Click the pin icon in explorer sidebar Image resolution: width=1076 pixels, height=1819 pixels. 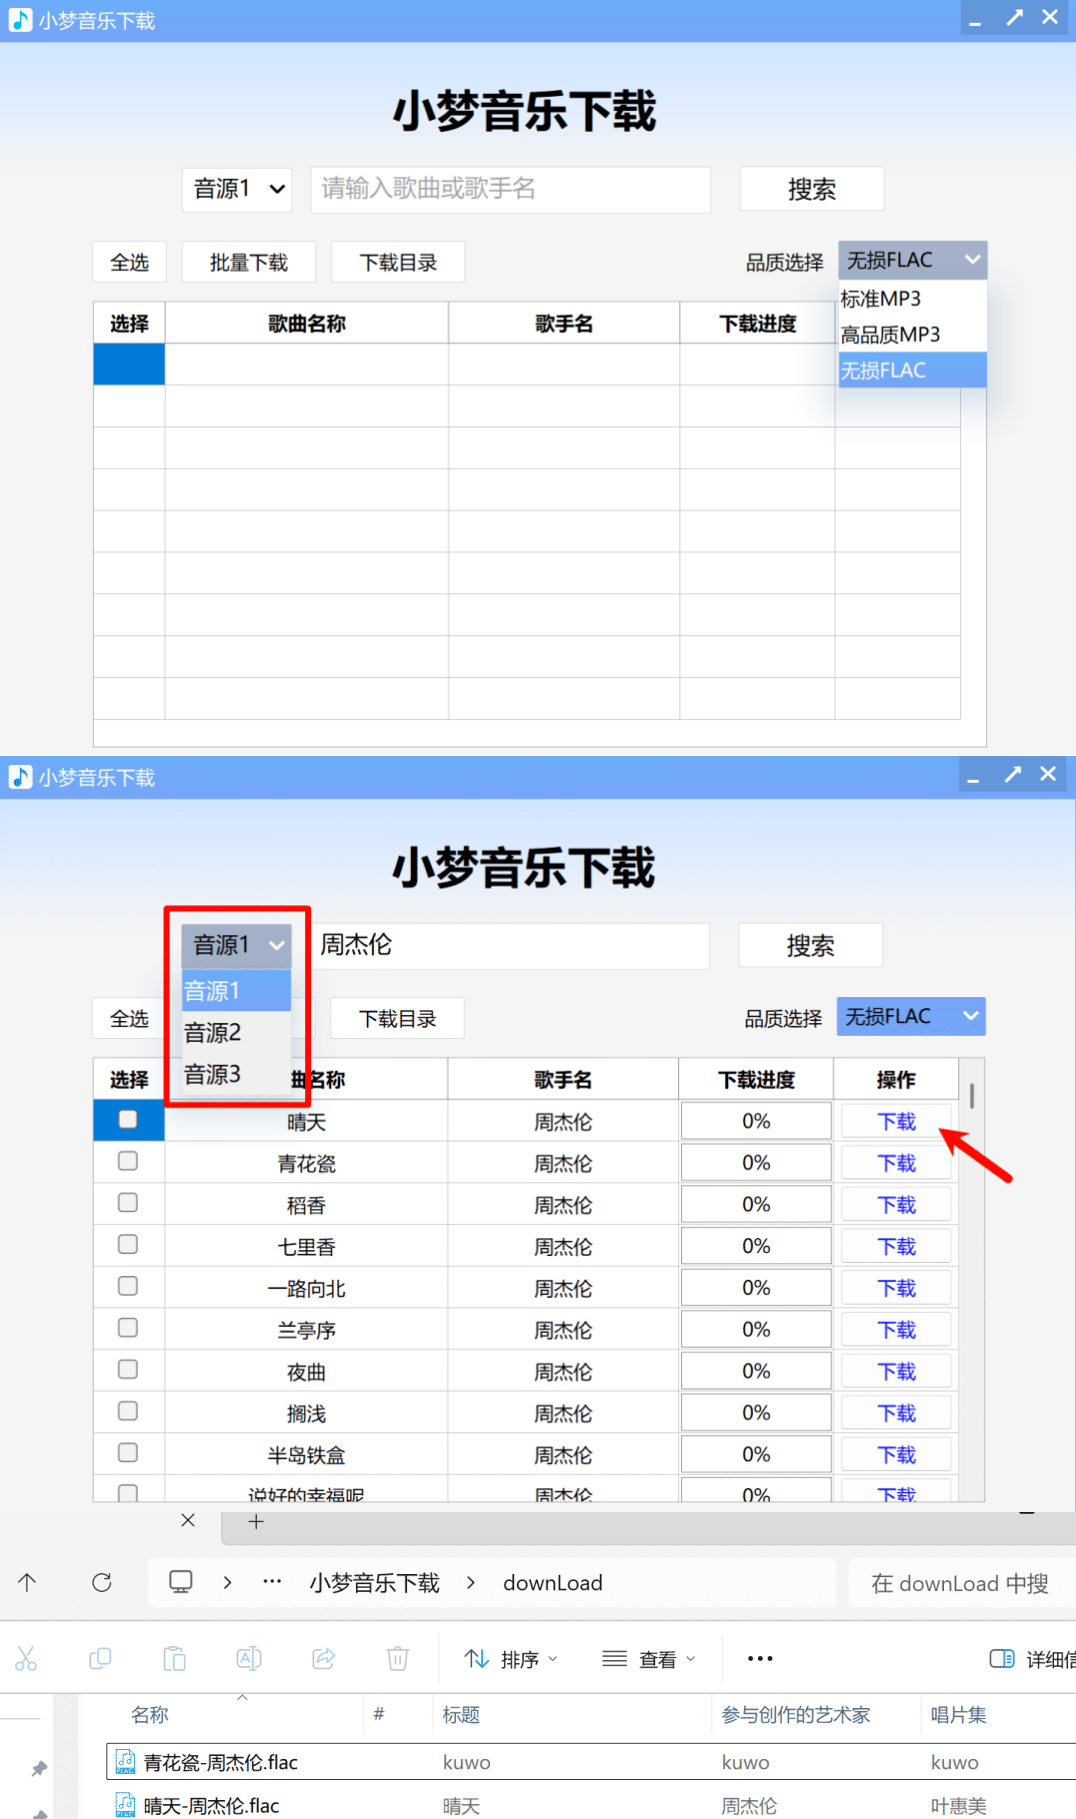click(x=39, y=1768)
